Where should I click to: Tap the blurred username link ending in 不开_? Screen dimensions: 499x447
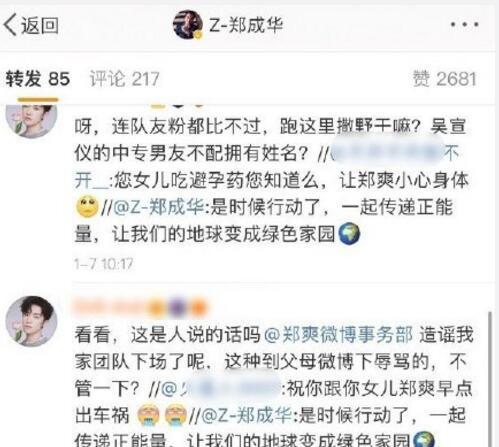tap(395, 153)
